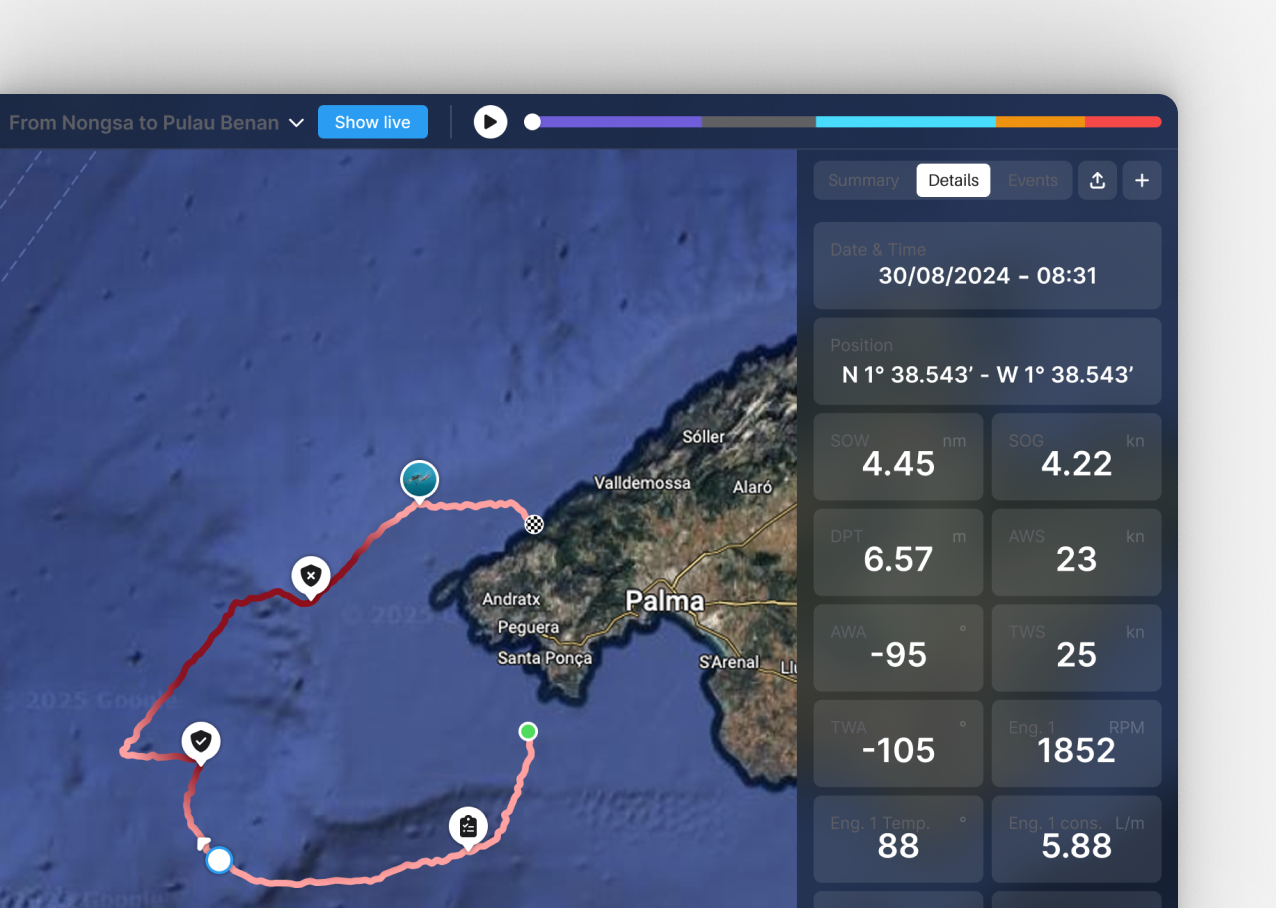Click the TWS 25 value card
Image resolution: width=1276 pixels, height=908 pixels.
[1076, 647]
